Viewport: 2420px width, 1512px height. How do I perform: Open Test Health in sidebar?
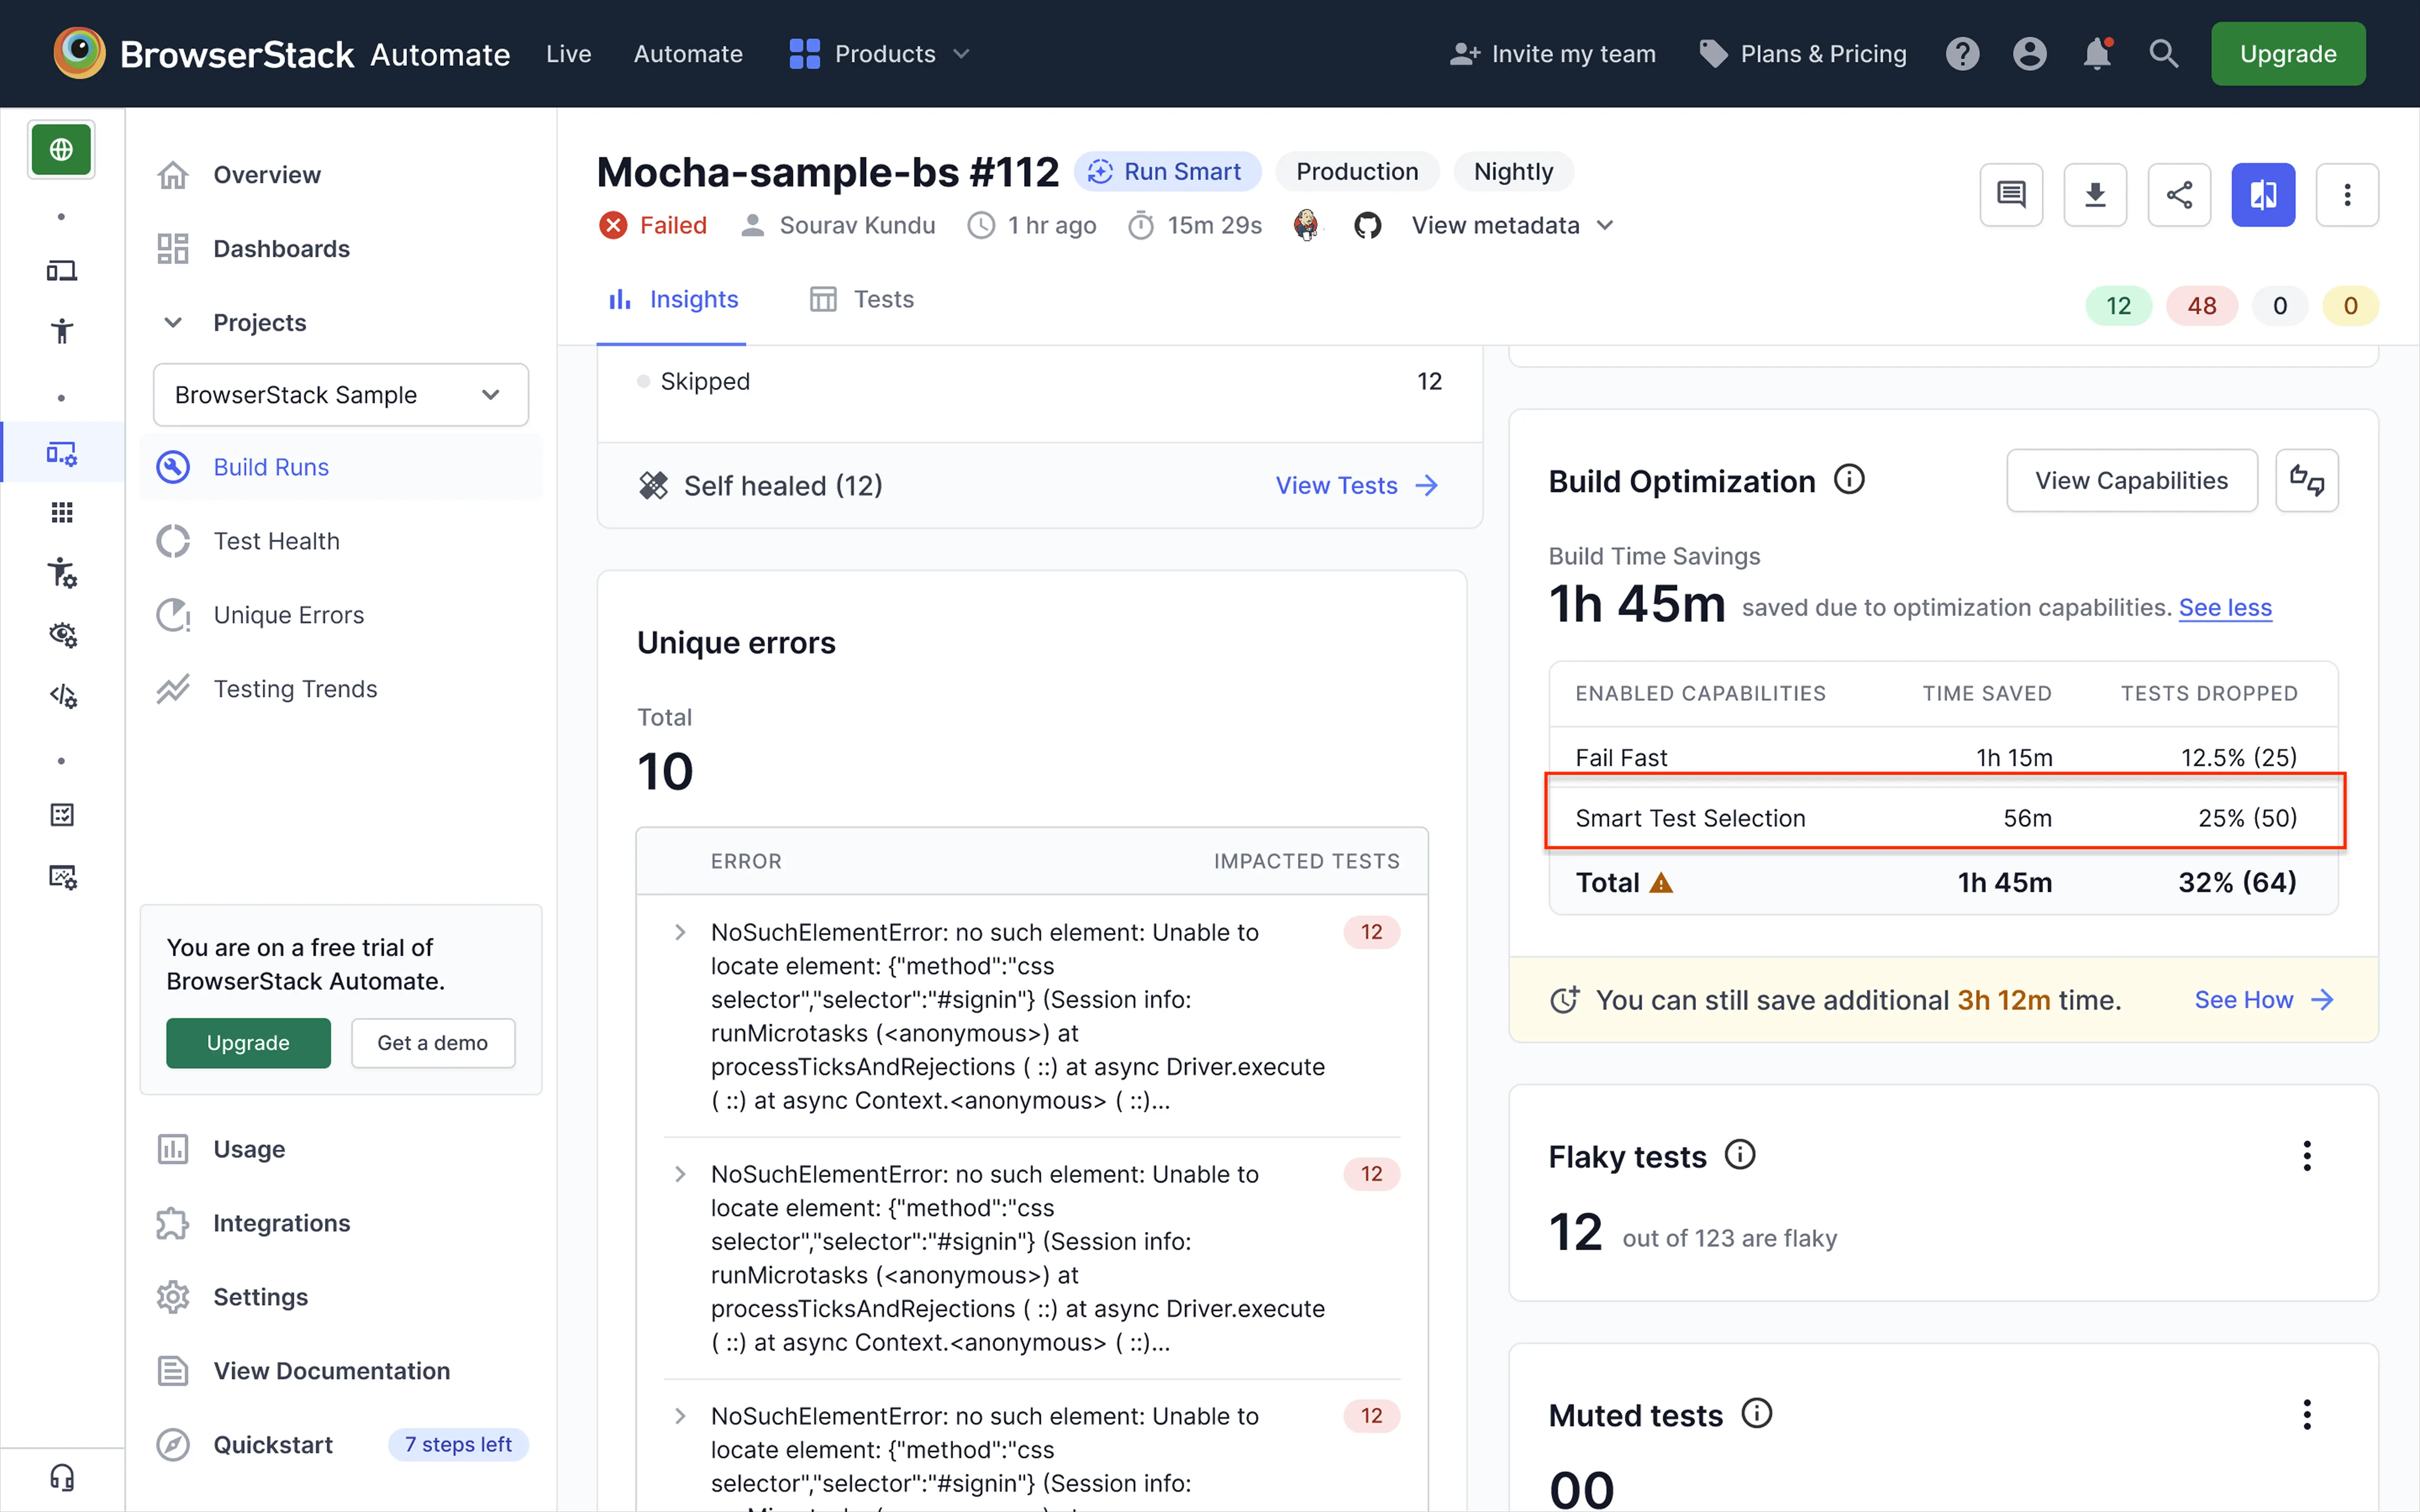pyautogui.click(x=341, y=541)
